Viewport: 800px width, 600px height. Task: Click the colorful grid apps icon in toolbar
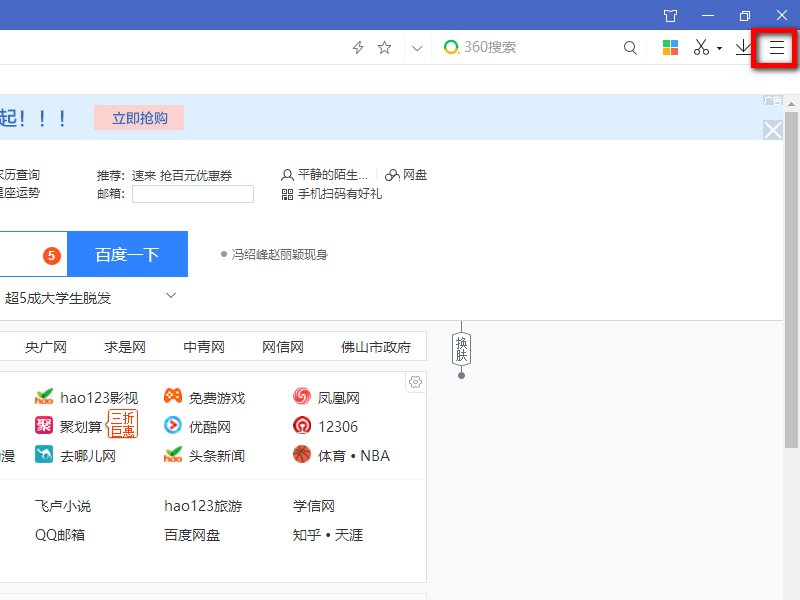pos(670,47)
